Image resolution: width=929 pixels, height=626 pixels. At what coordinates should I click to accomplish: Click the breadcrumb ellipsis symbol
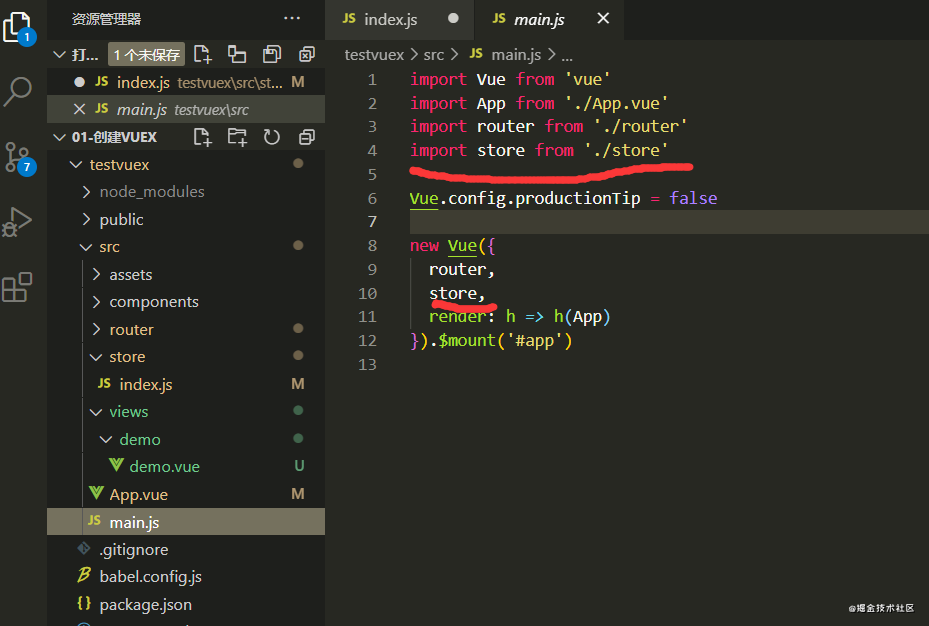coord(567,56)
